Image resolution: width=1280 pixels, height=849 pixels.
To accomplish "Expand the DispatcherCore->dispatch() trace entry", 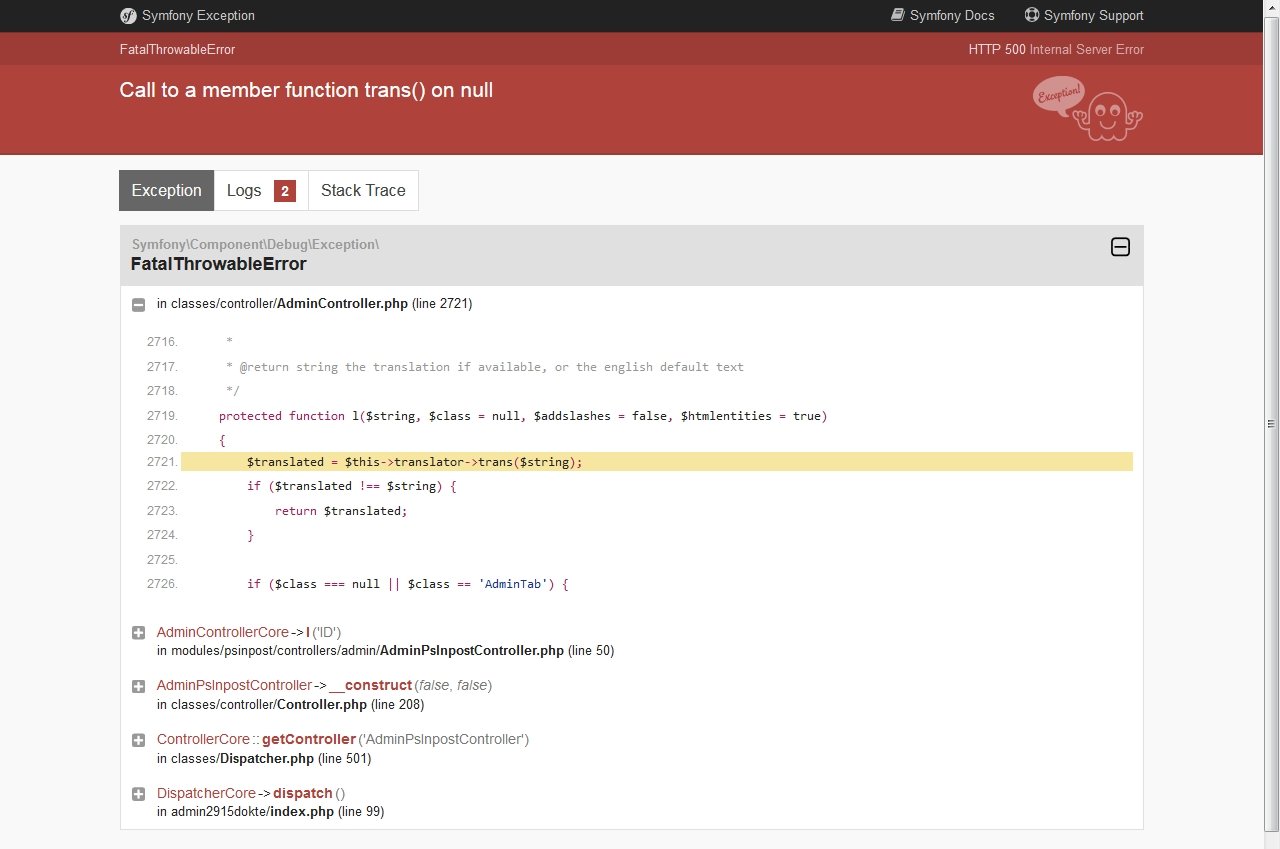I will pyautogui.click(x=138, y=794).
